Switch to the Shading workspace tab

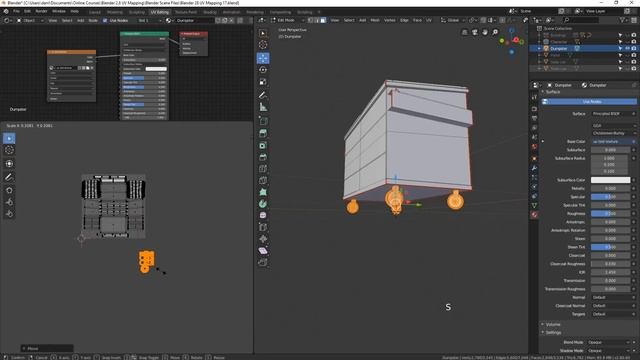pos(210,12)
